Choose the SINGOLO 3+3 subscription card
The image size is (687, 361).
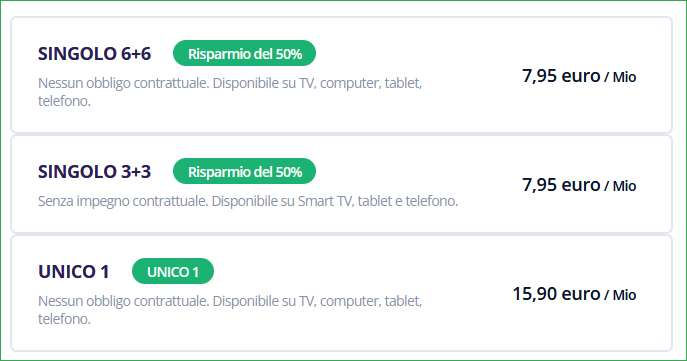pos(341,184)
